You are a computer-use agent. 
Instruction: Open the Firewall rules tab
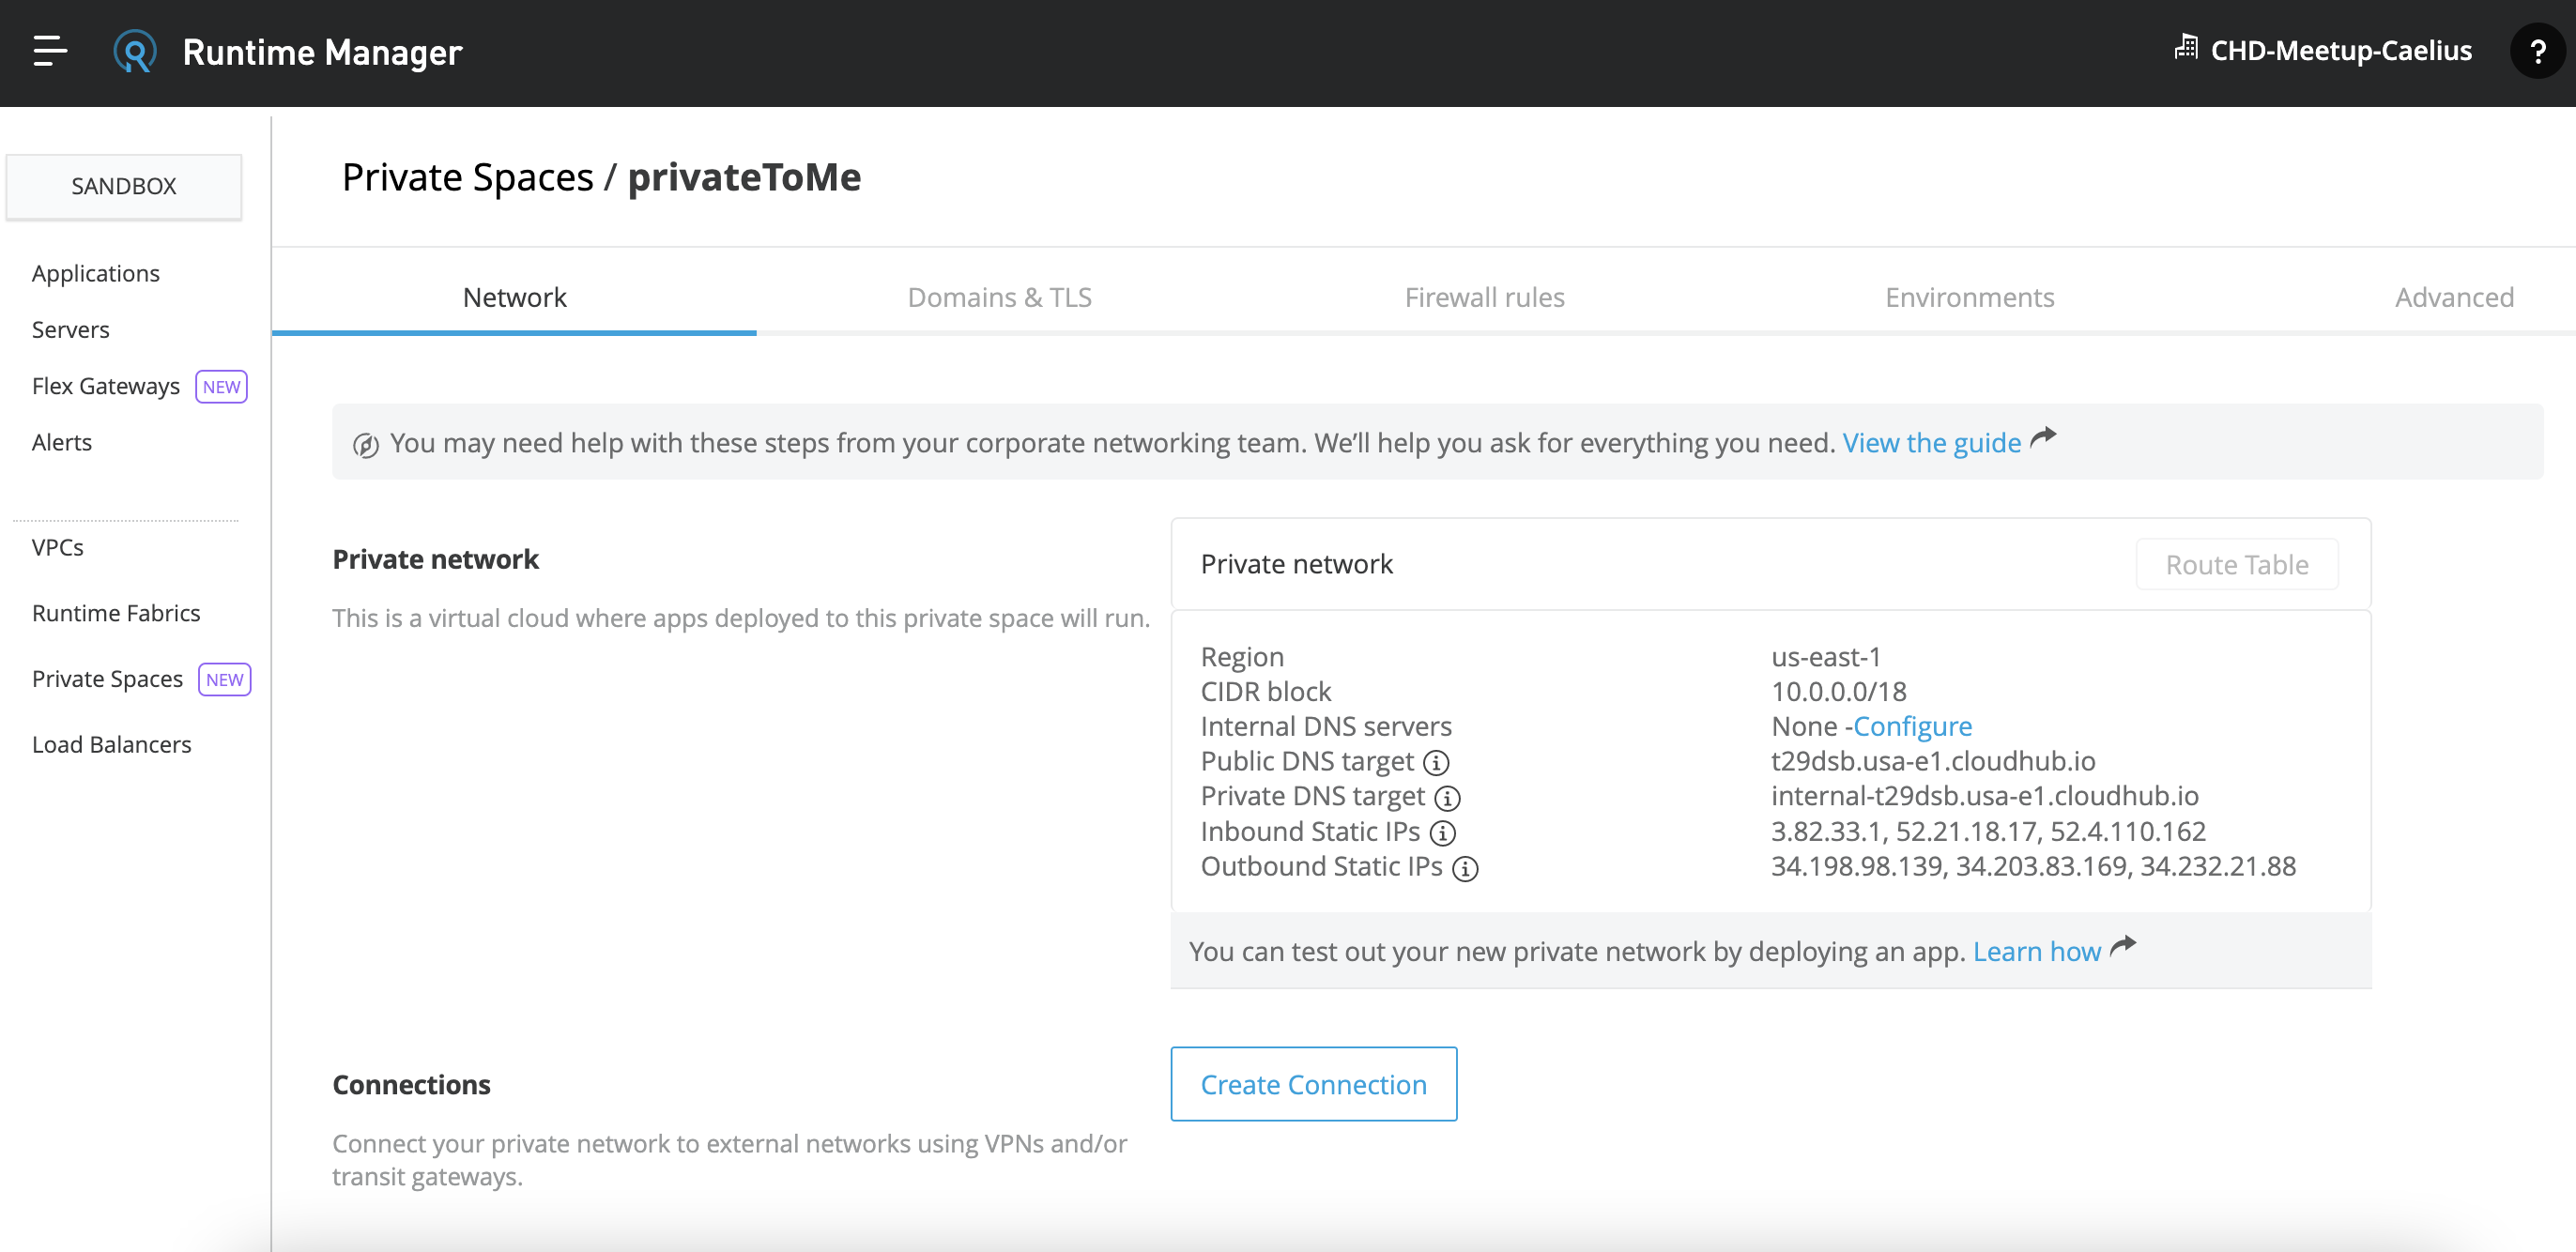(x=1484, y=297)
